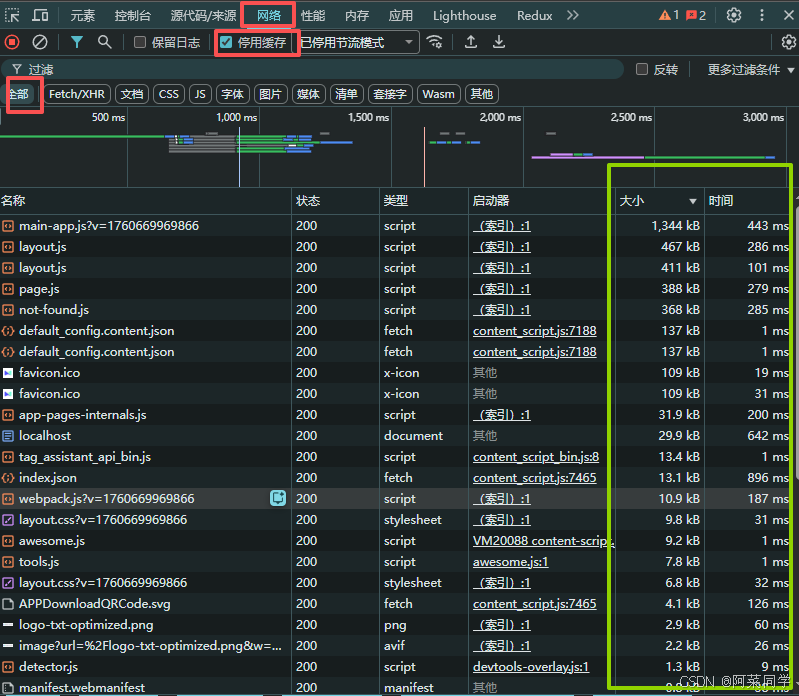The width and height of the screenshot is (799, 696).
Task: Select 网络 tab
Action: point(269,16)
